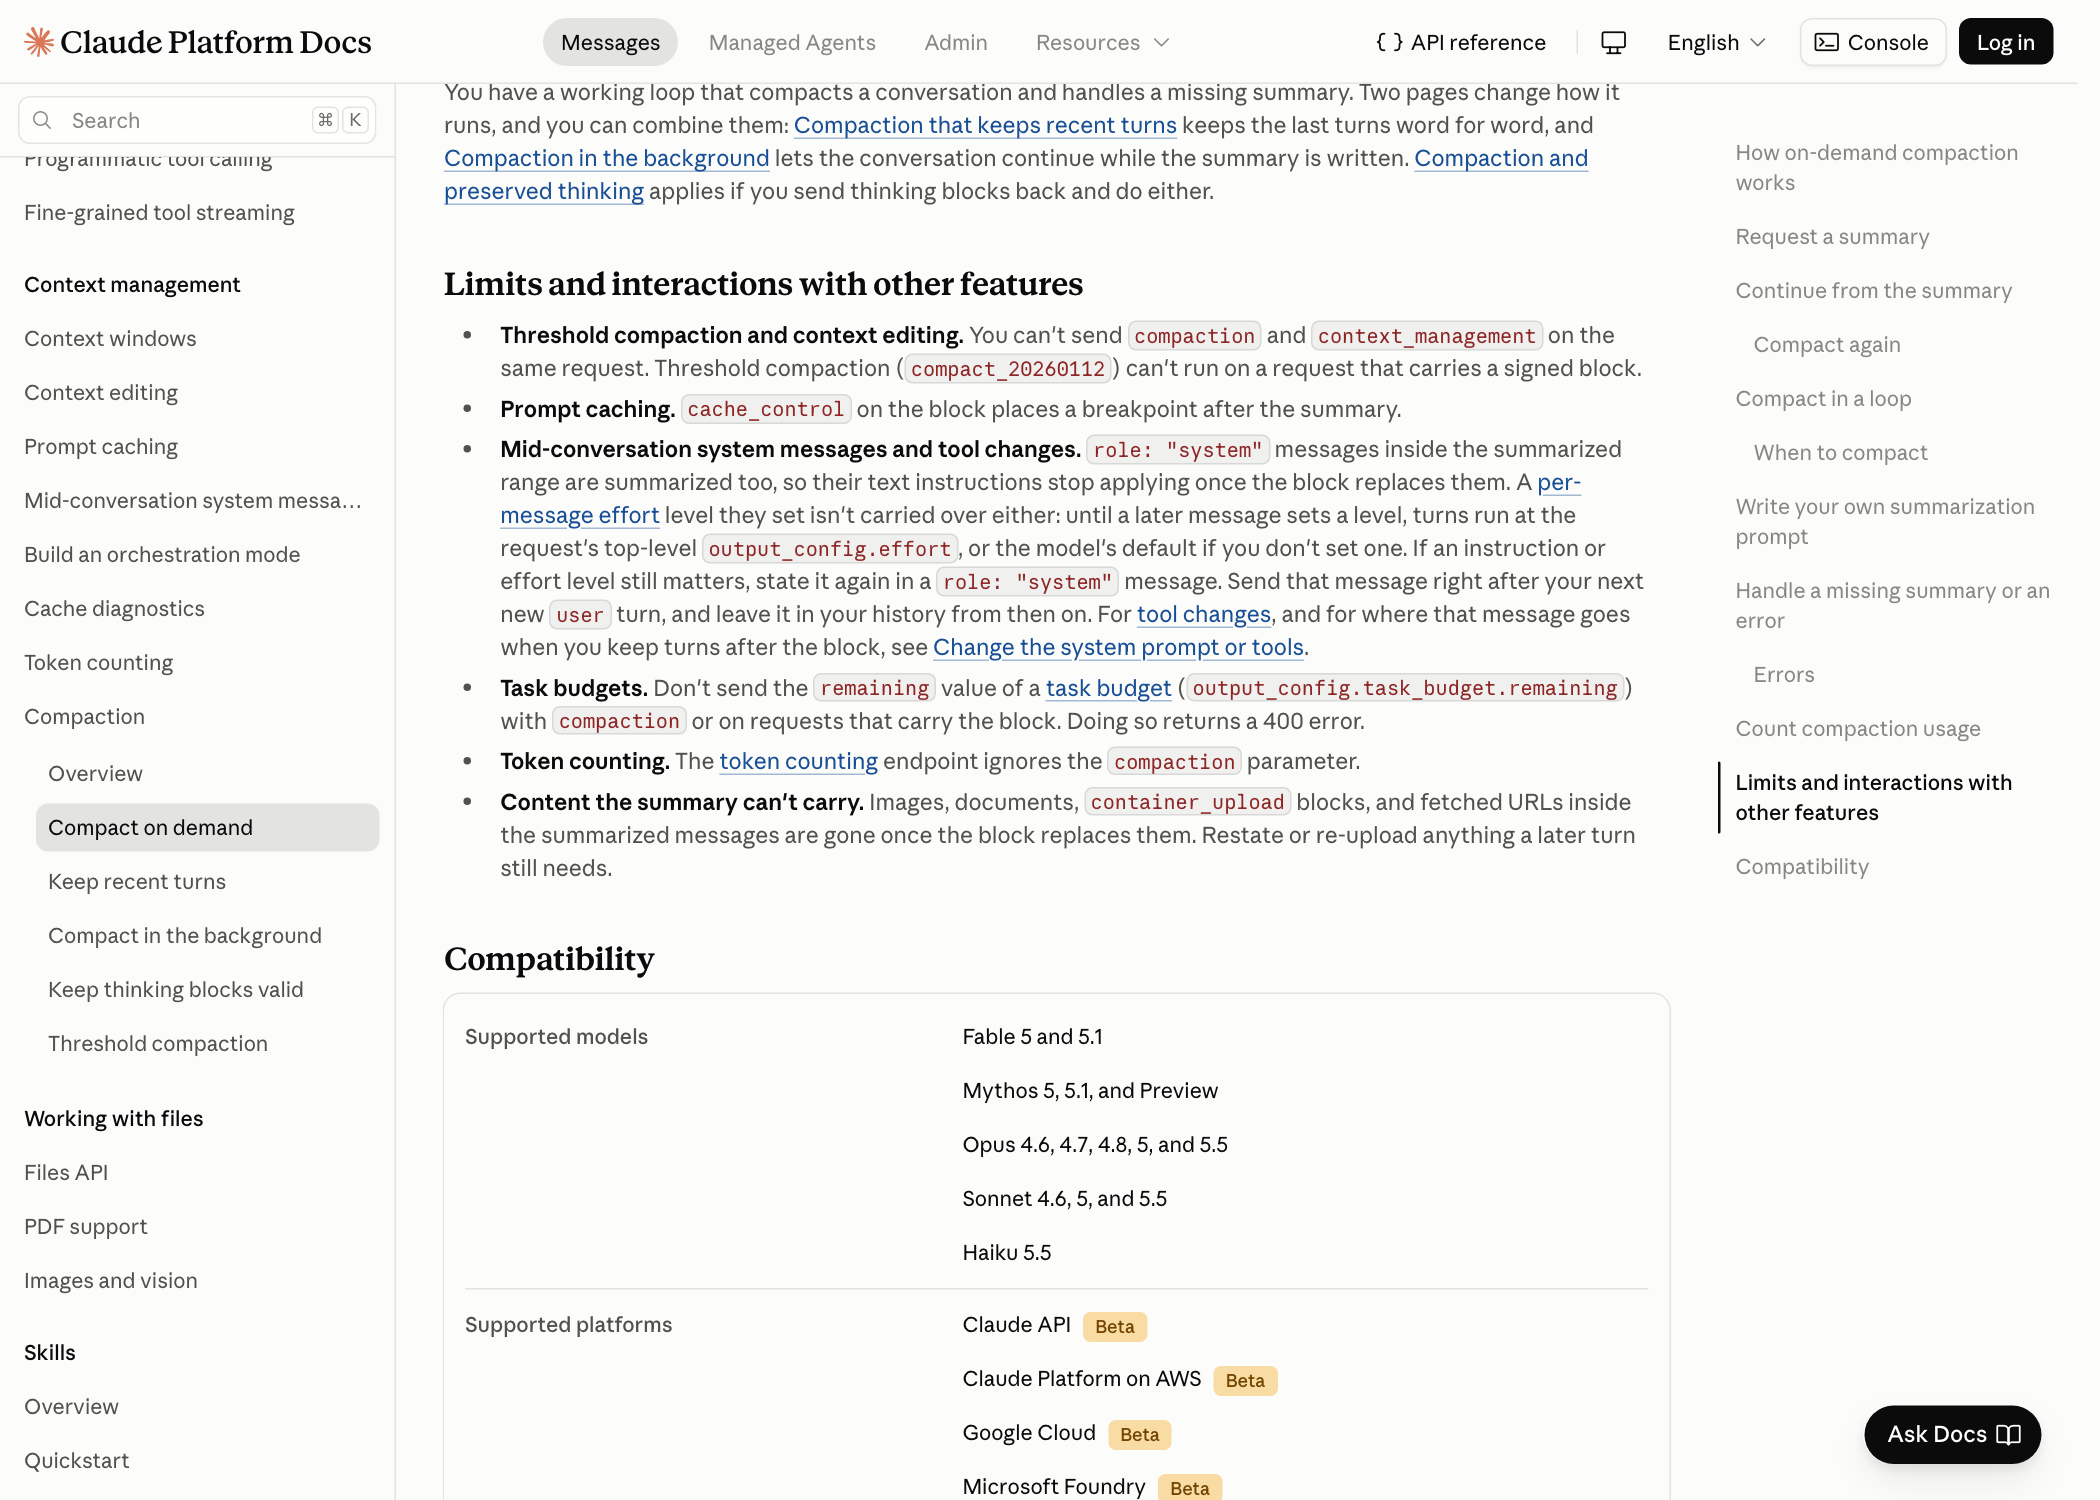Open Fine-grained tool streaming sidebar page

(159, 212)
